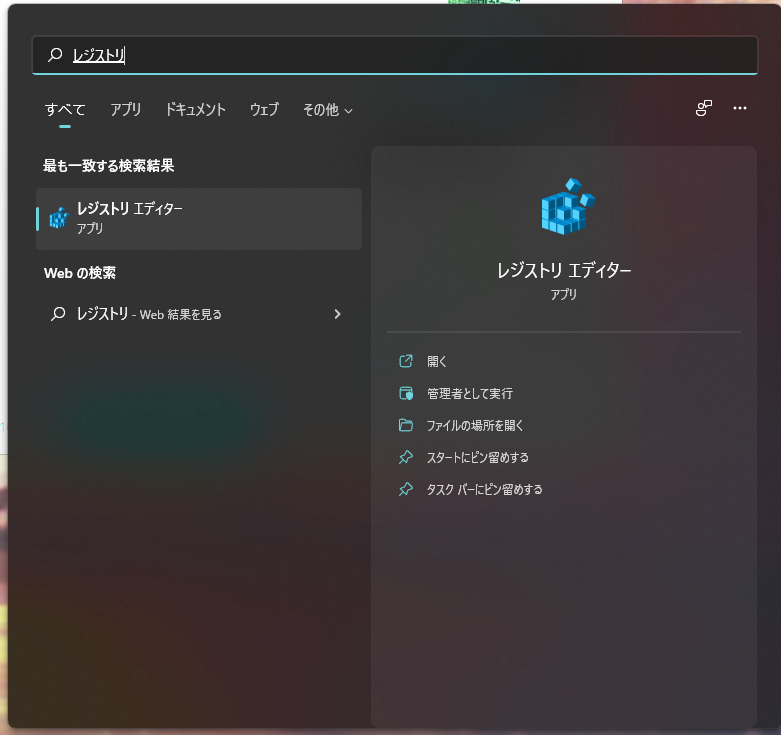Viewport: 781px width, 735px height.
Task: Click the small Registry Editor cube icon
Action: pos(58,218)
